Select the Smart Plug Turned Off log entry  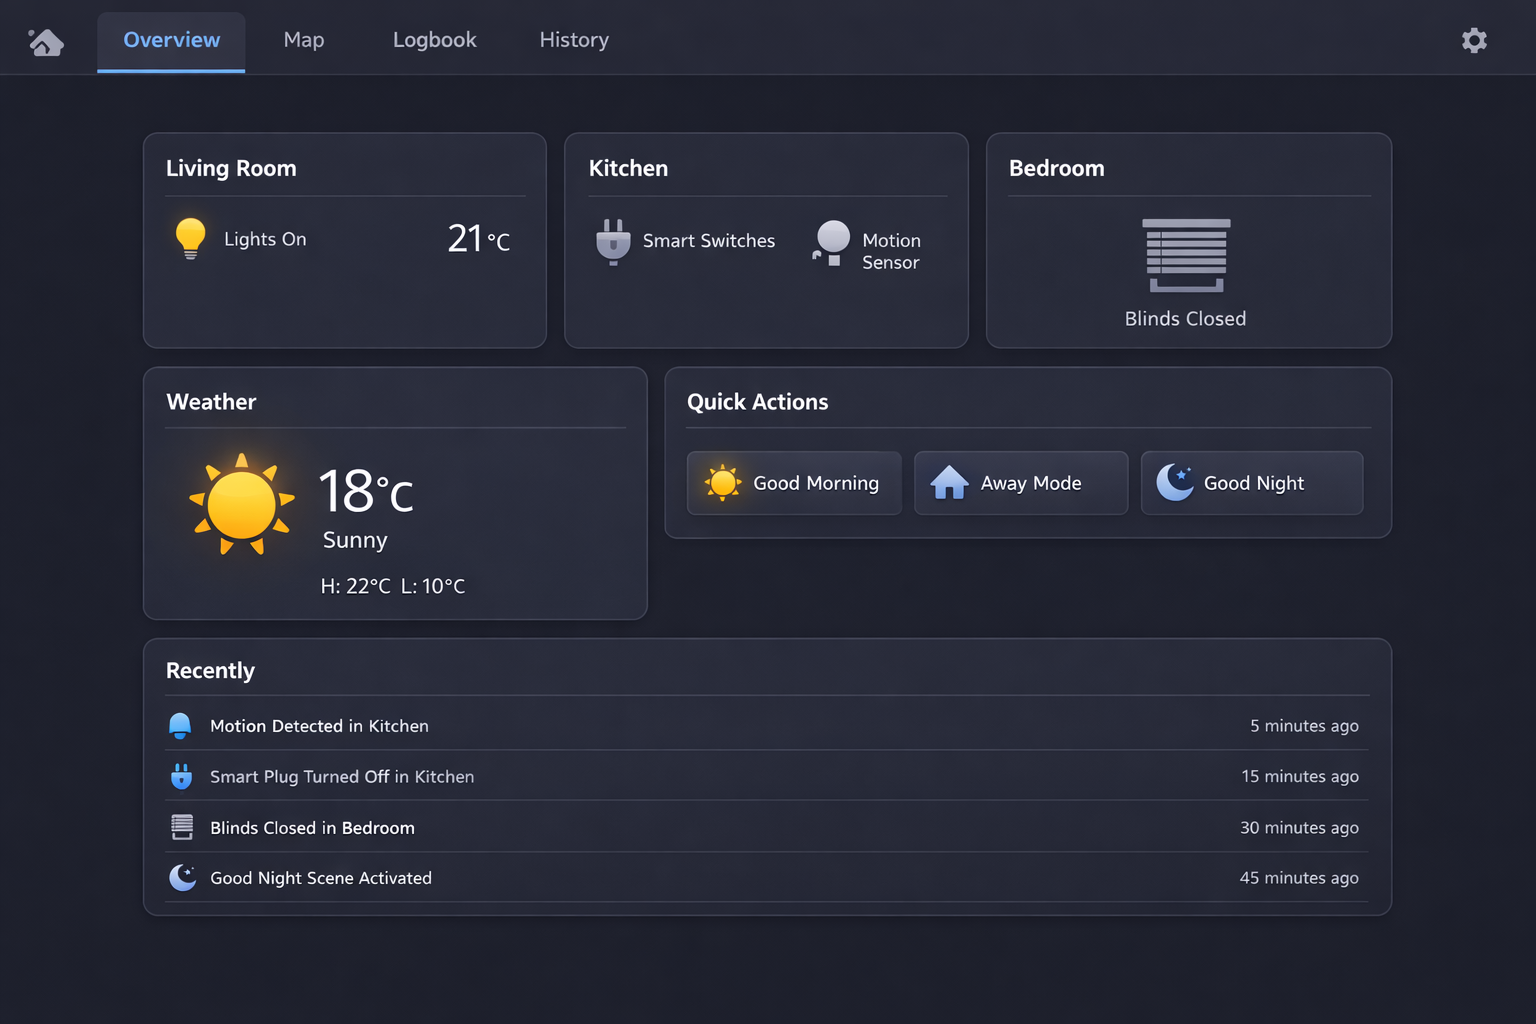[x=341, y=776]
